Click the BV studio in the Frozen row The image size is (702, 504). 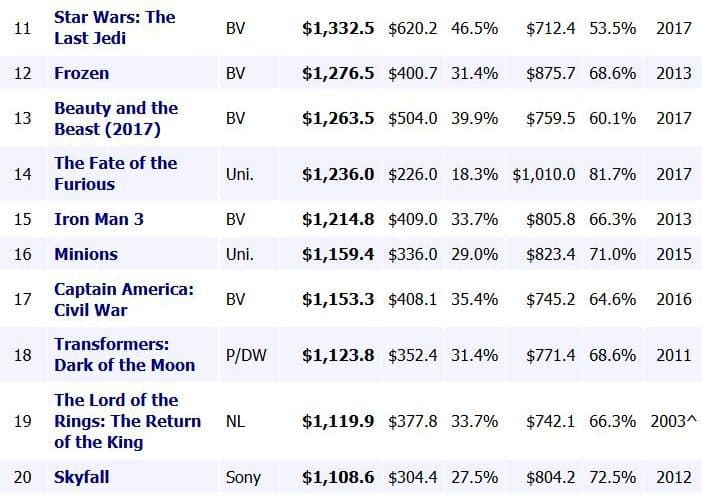click(x=236, y=73)
